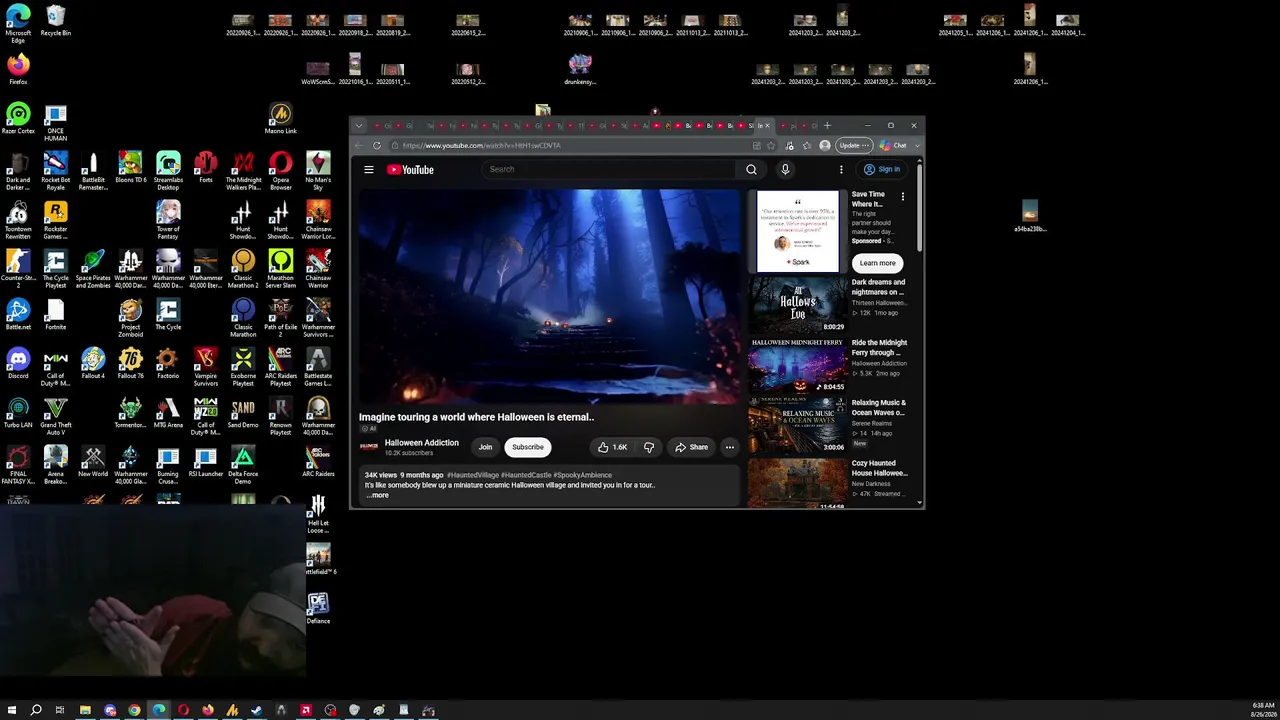Open File Explorer from the taskbar
1280x720 pixels.
coord(85,710)
